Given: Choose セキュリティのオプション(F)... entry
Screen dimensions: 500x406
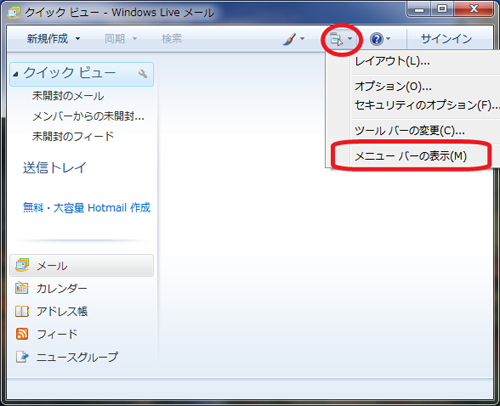Looking at the screenshot, I should (427, 105).
